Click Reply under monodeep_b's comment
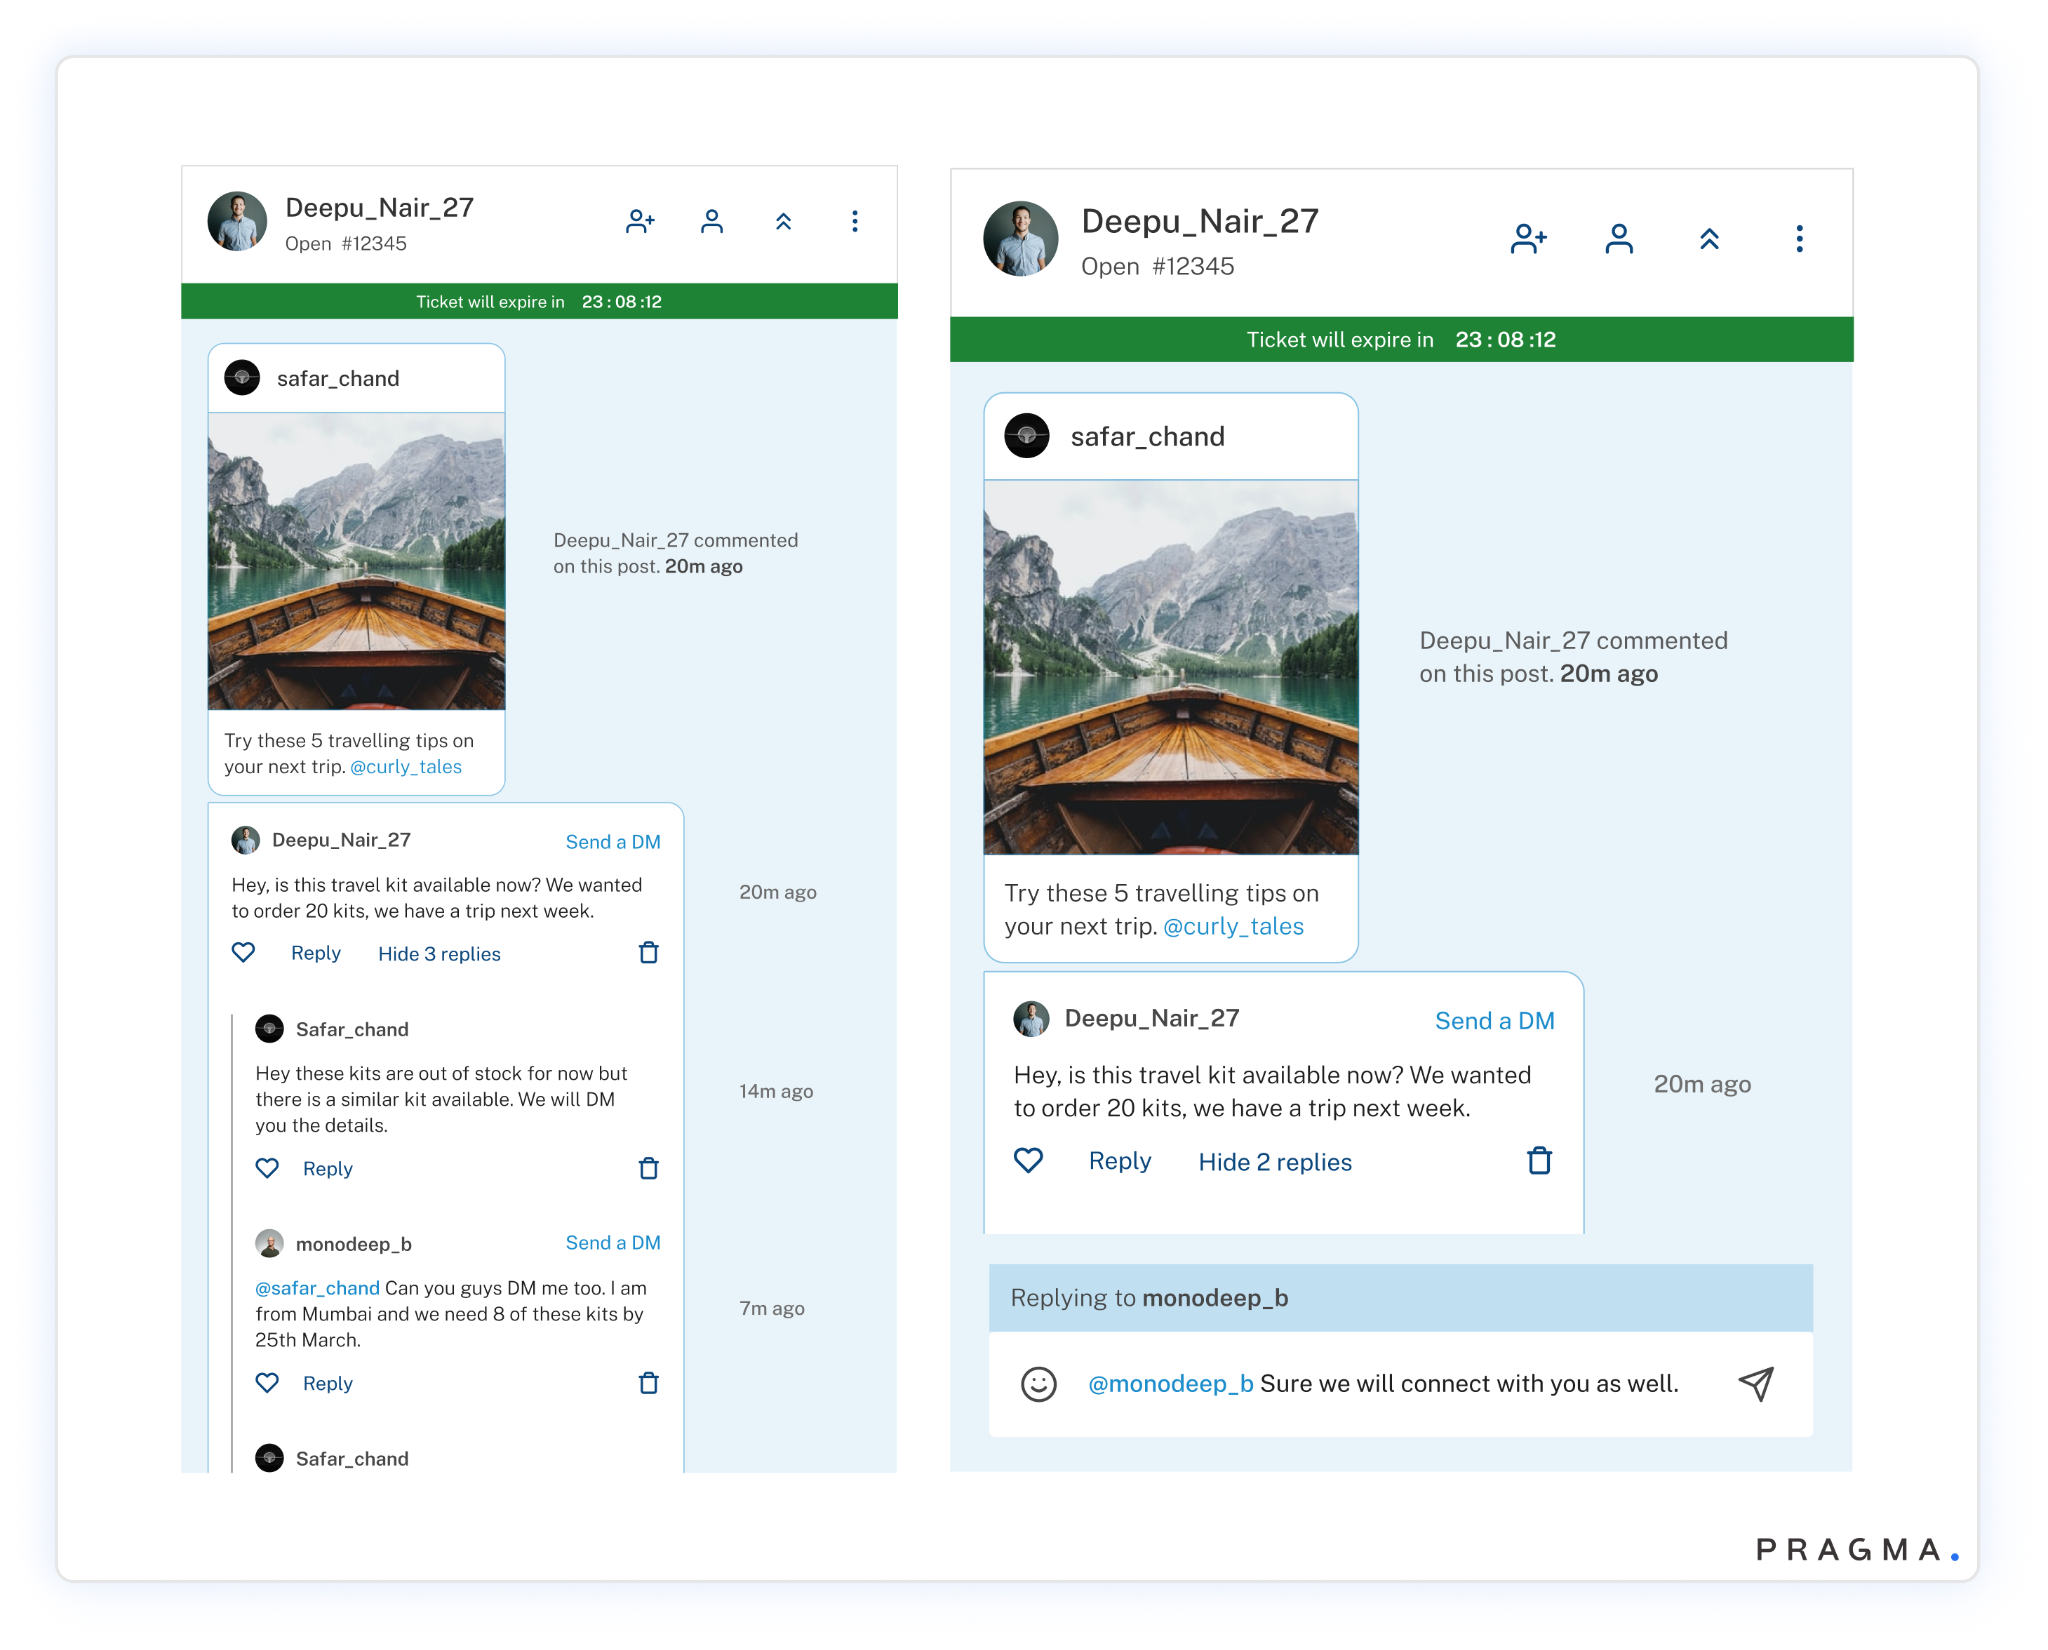 tap(328, 1383)
